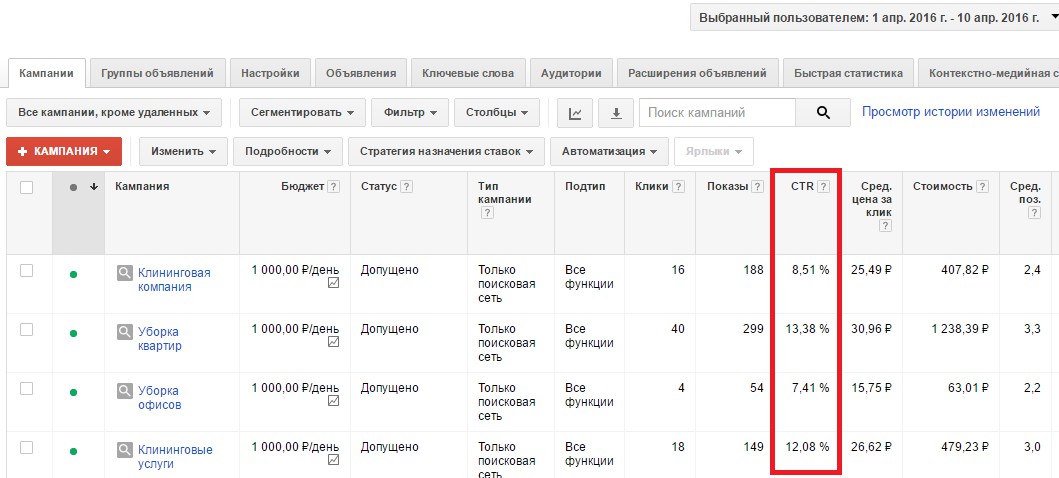This screenshot has height=478, width=1059.
Task: Switch to the Объявления tab
Action: [361, 73]
